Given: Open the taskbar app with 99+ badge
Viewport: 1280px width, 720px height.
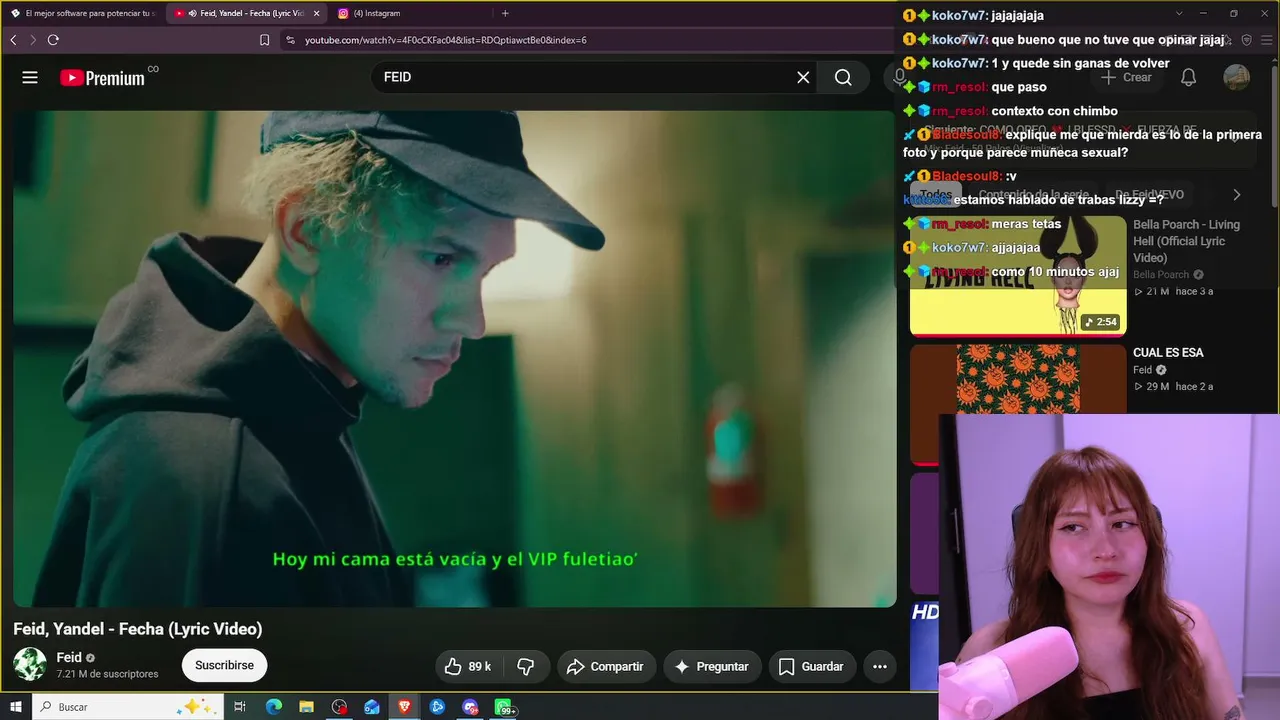Looking at the screenshot, I should tap(503, 707).
